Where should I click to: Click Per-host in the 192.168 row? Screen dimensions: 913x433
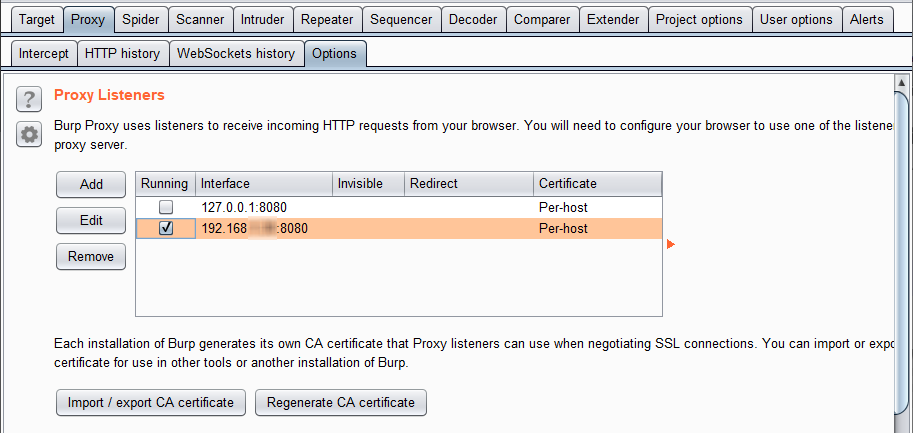pyautogui.click(x=563, y=229)
